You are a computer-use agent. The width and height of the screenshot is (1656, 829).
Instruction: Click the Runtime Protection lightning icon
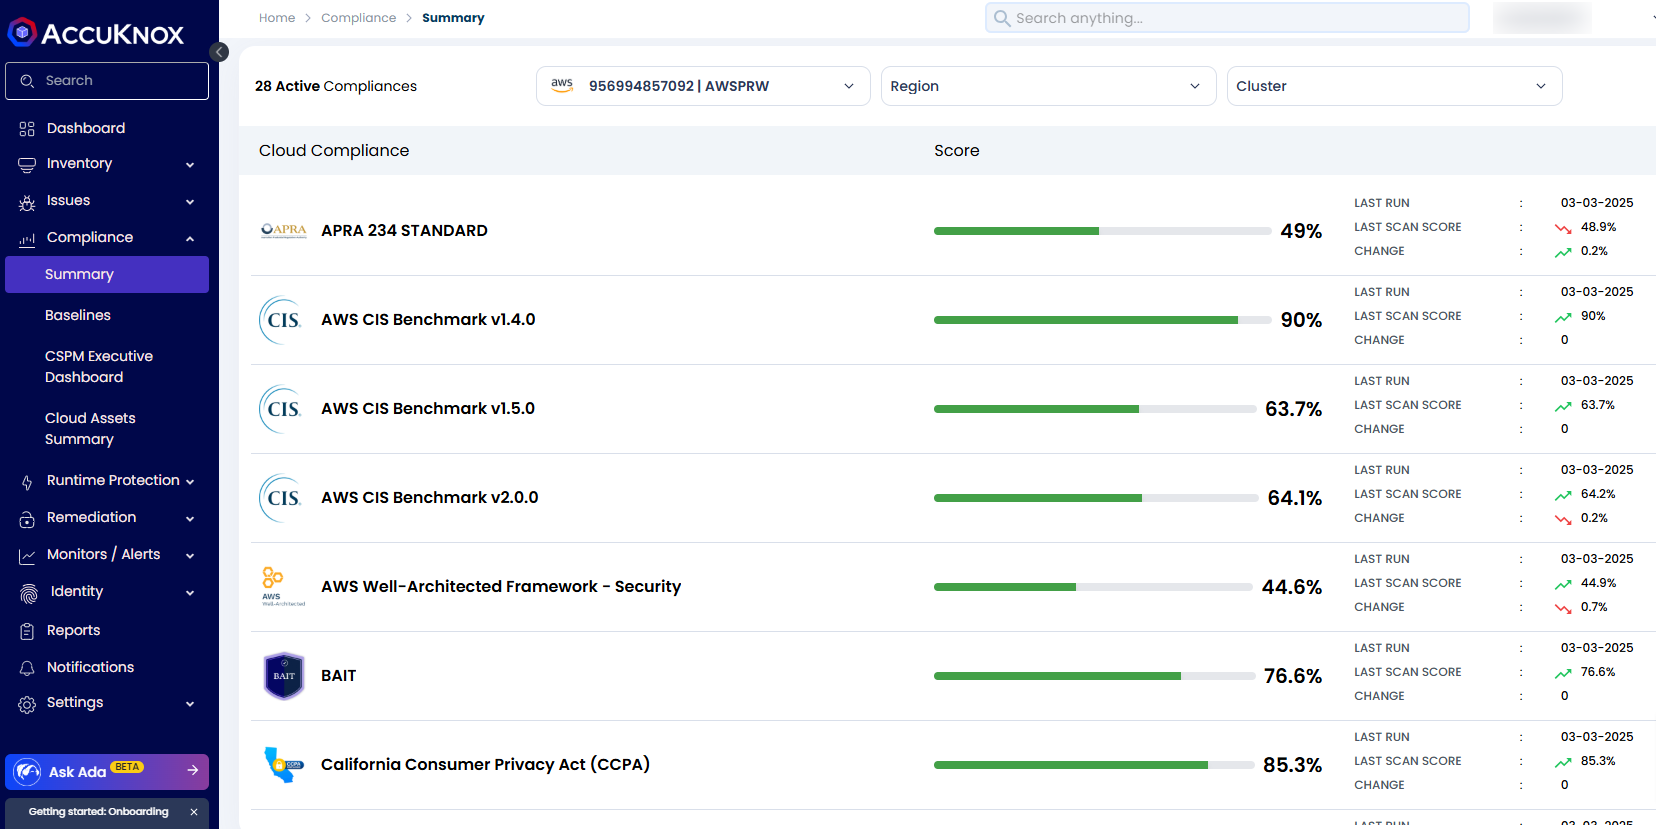[x=27, y=482]
